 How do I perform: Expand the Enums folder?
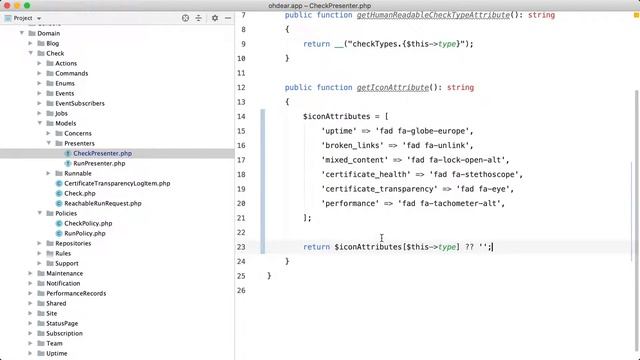[x=39, y=83]
